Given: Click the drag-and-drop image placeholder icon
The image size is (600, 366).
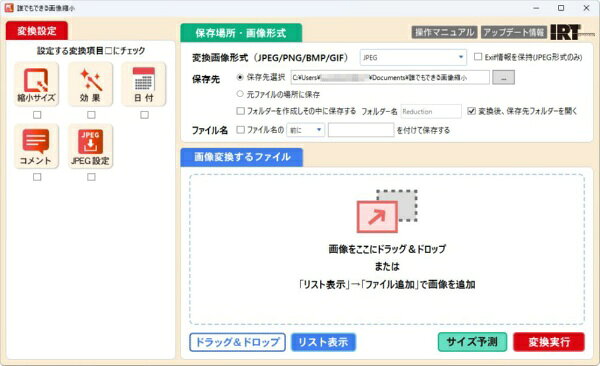Looking at the screenshot, I should click(387, 211).
